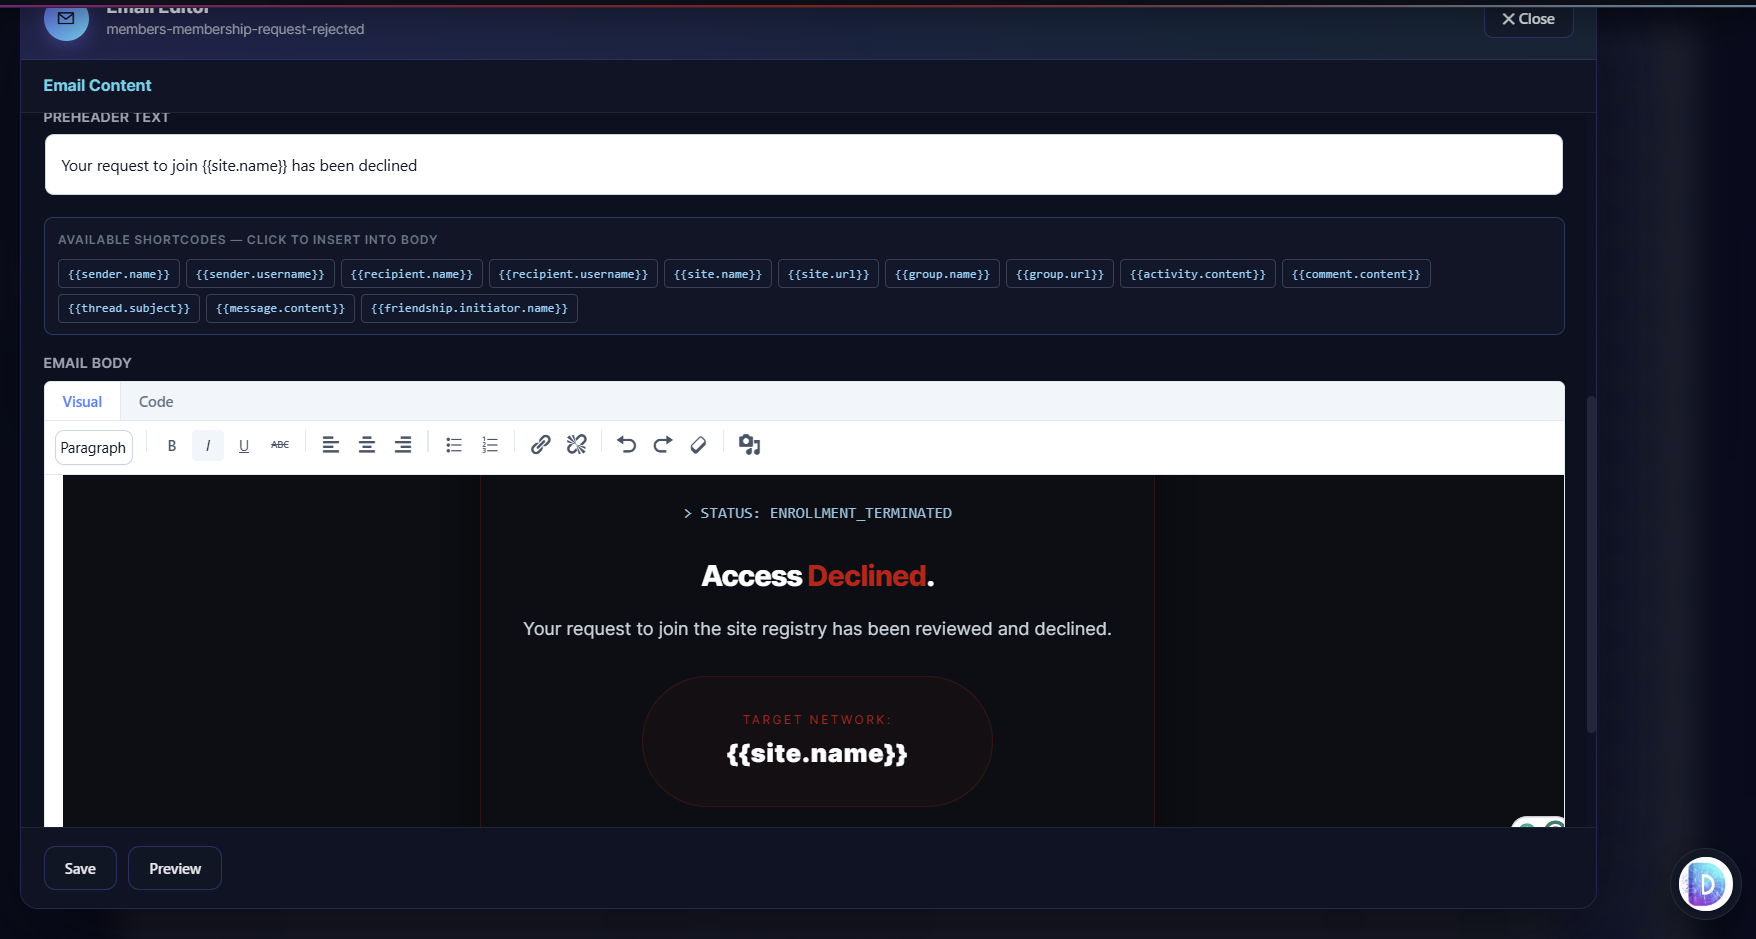
Task: Insert {{site.name}} shortcode chip
Action: 718,274
